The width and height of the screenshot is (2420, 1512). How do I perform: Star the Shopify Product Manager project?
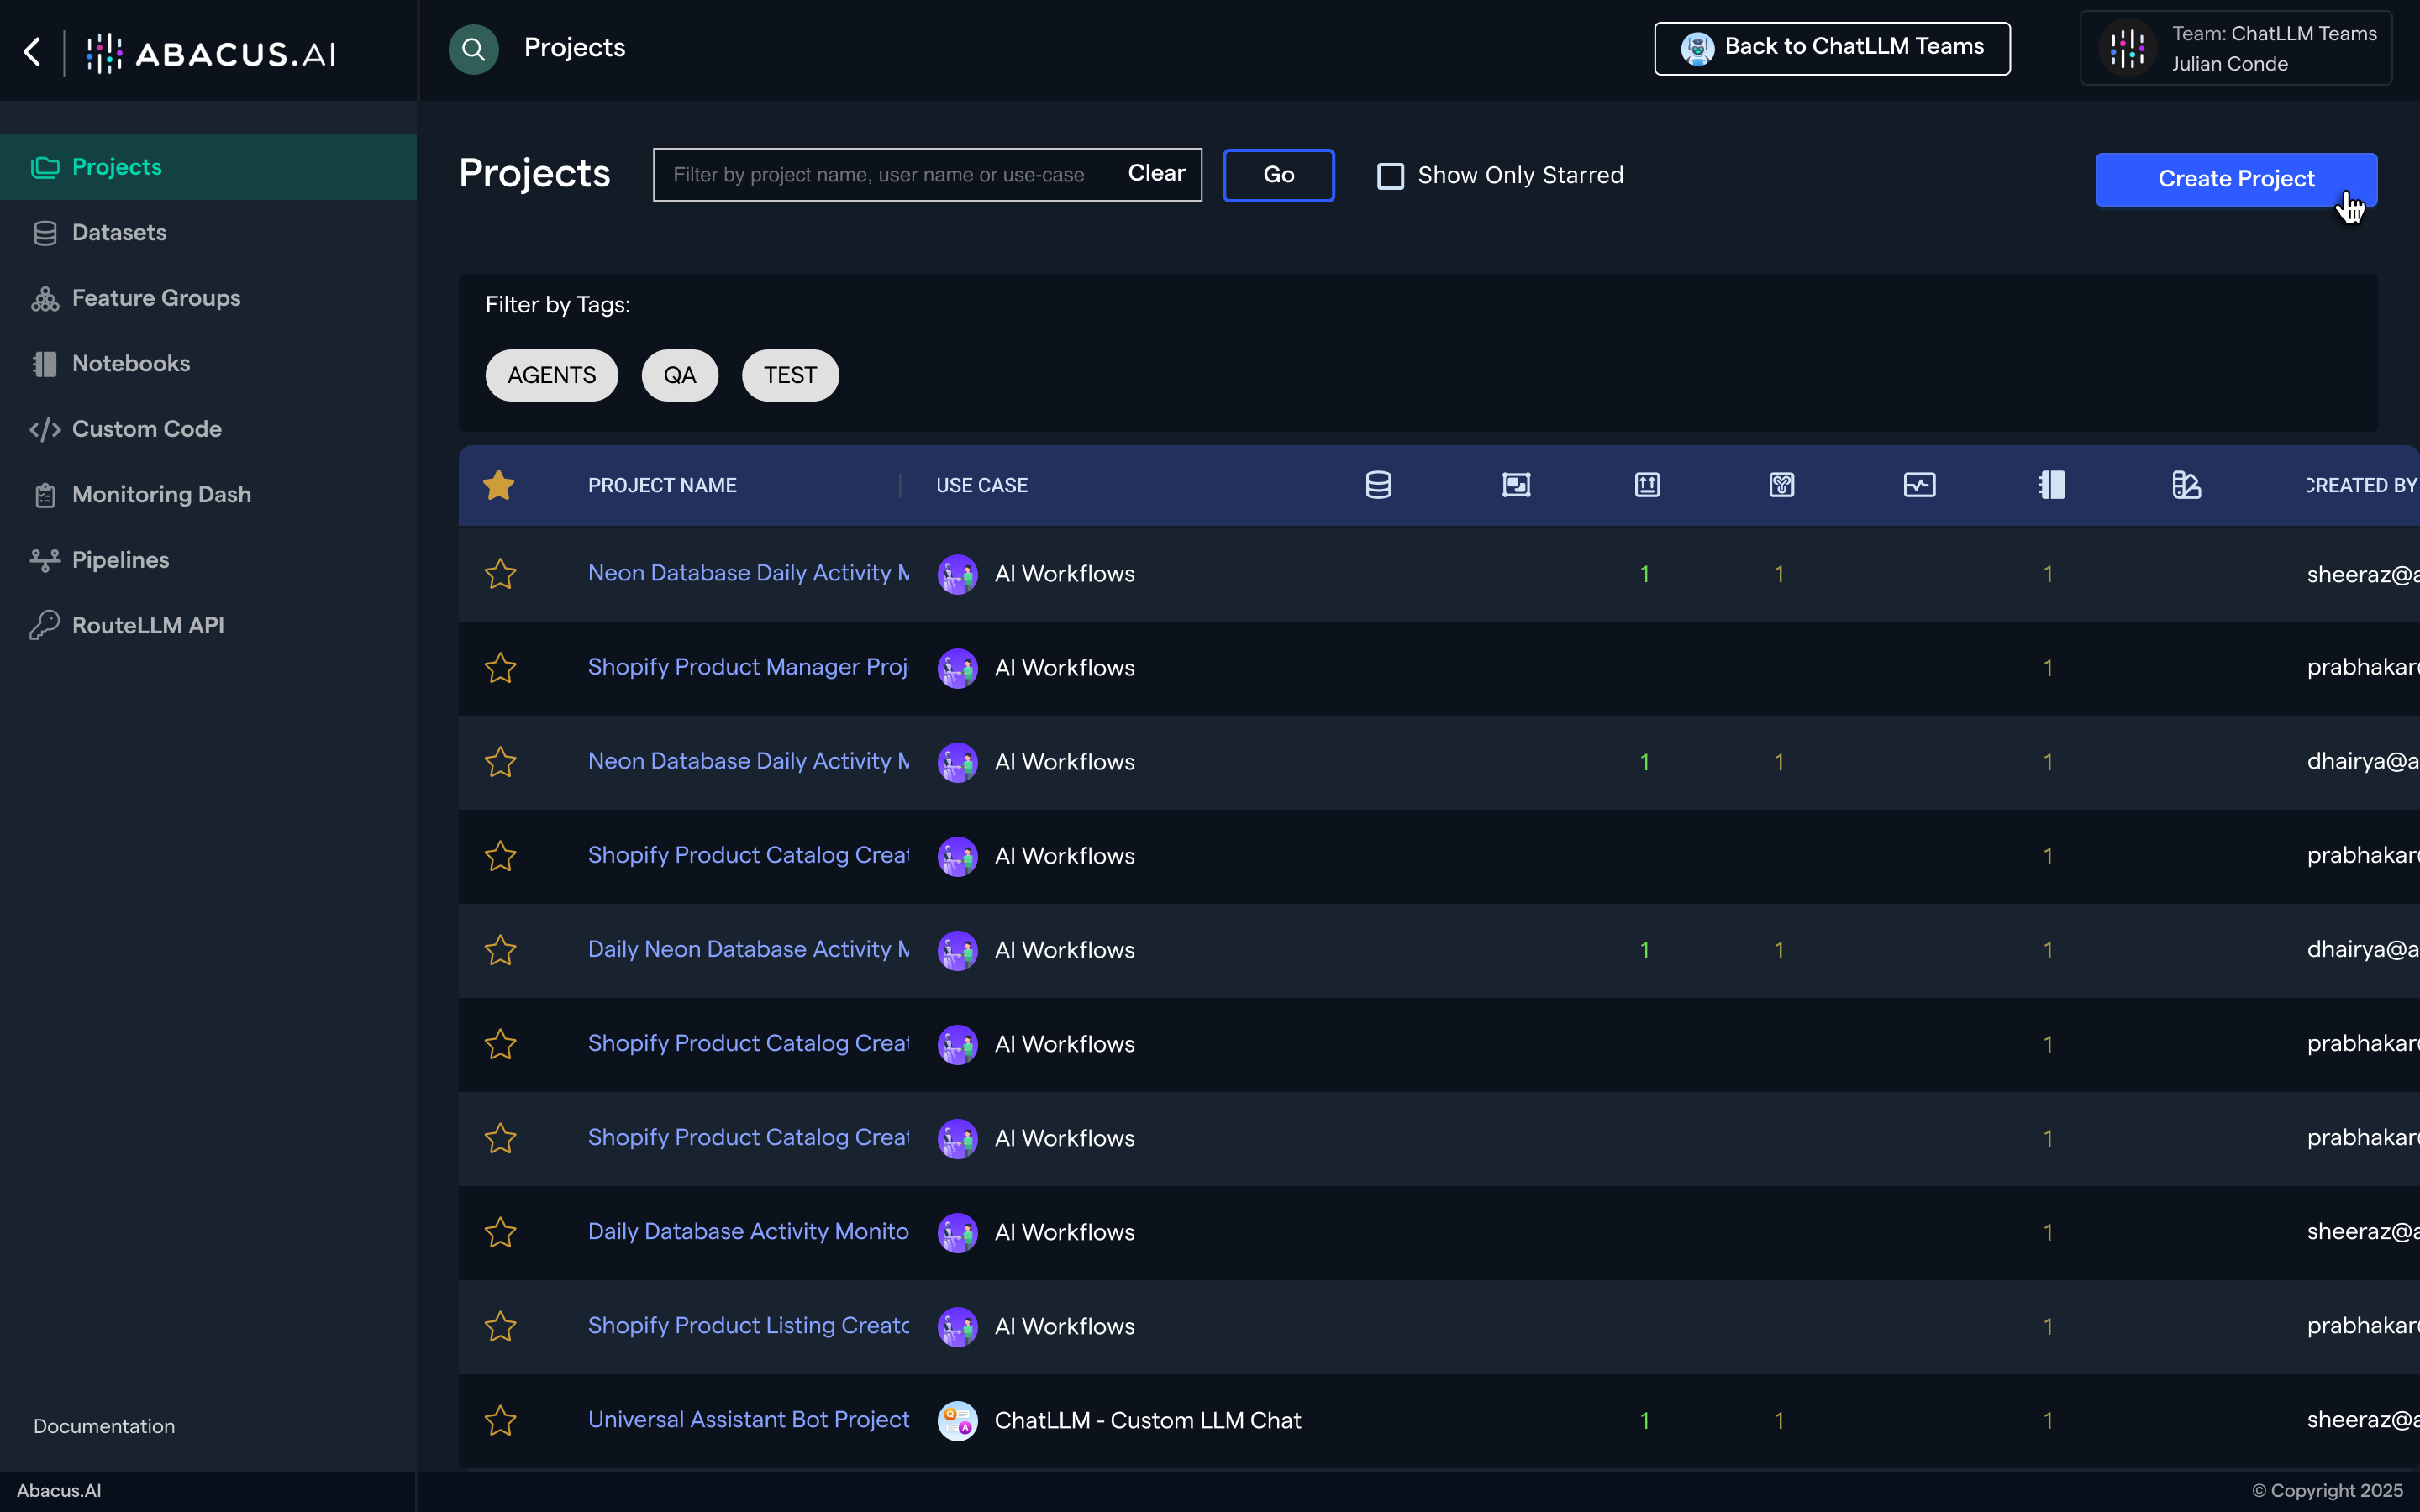(x=500, y=668)
